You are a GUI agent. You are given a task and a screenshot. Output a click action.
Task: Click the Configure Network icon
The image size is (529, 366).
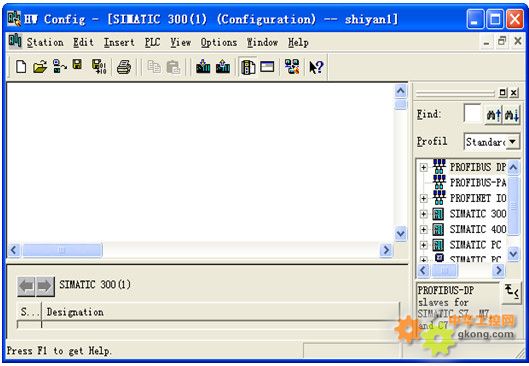point(292,66)
